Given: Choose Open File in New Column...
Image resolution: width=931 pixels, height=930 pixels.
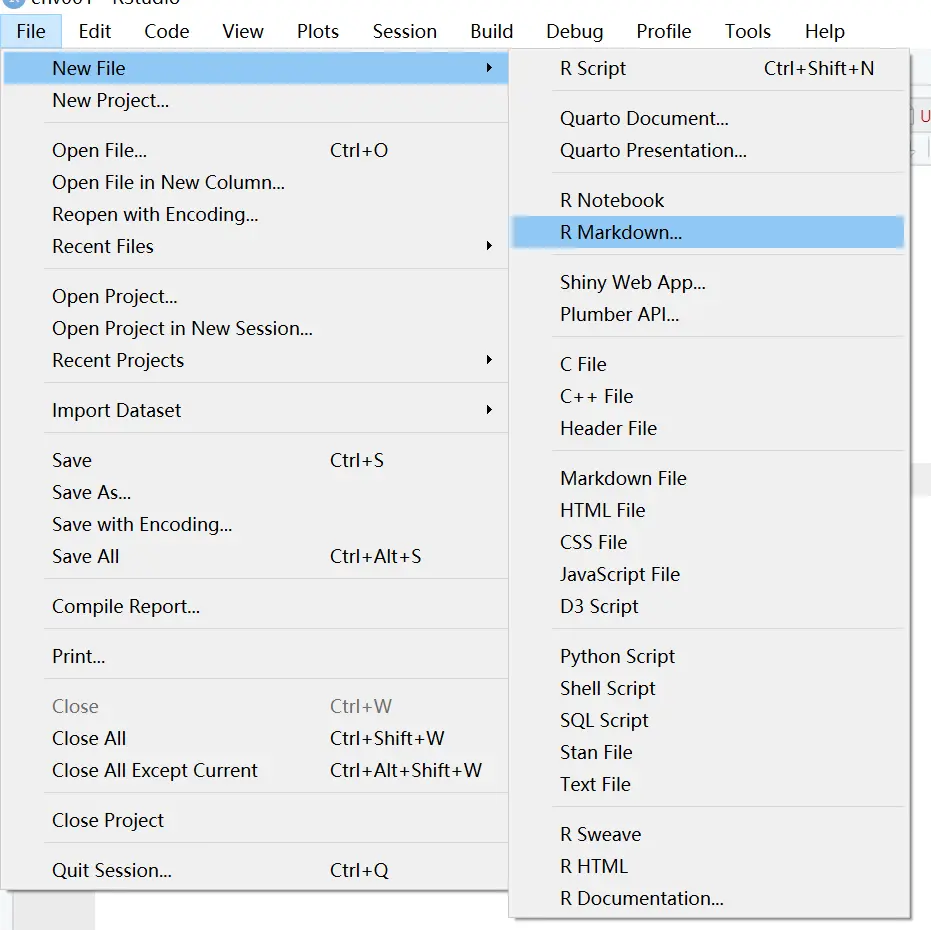Looking at the screenshot, I should (256, 182).
